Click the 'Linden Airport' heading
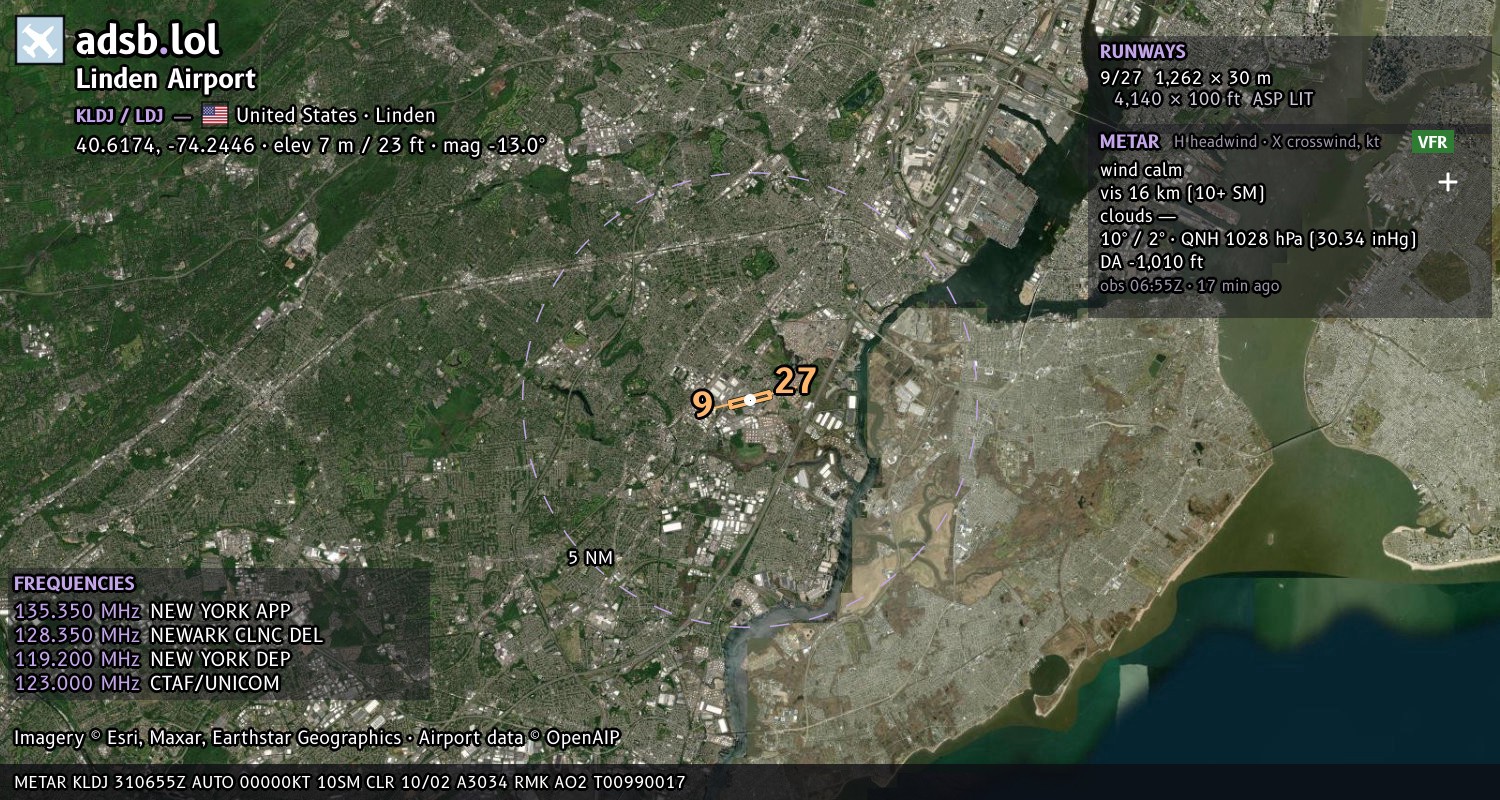The image size is (1500, 800). [166, 79]
